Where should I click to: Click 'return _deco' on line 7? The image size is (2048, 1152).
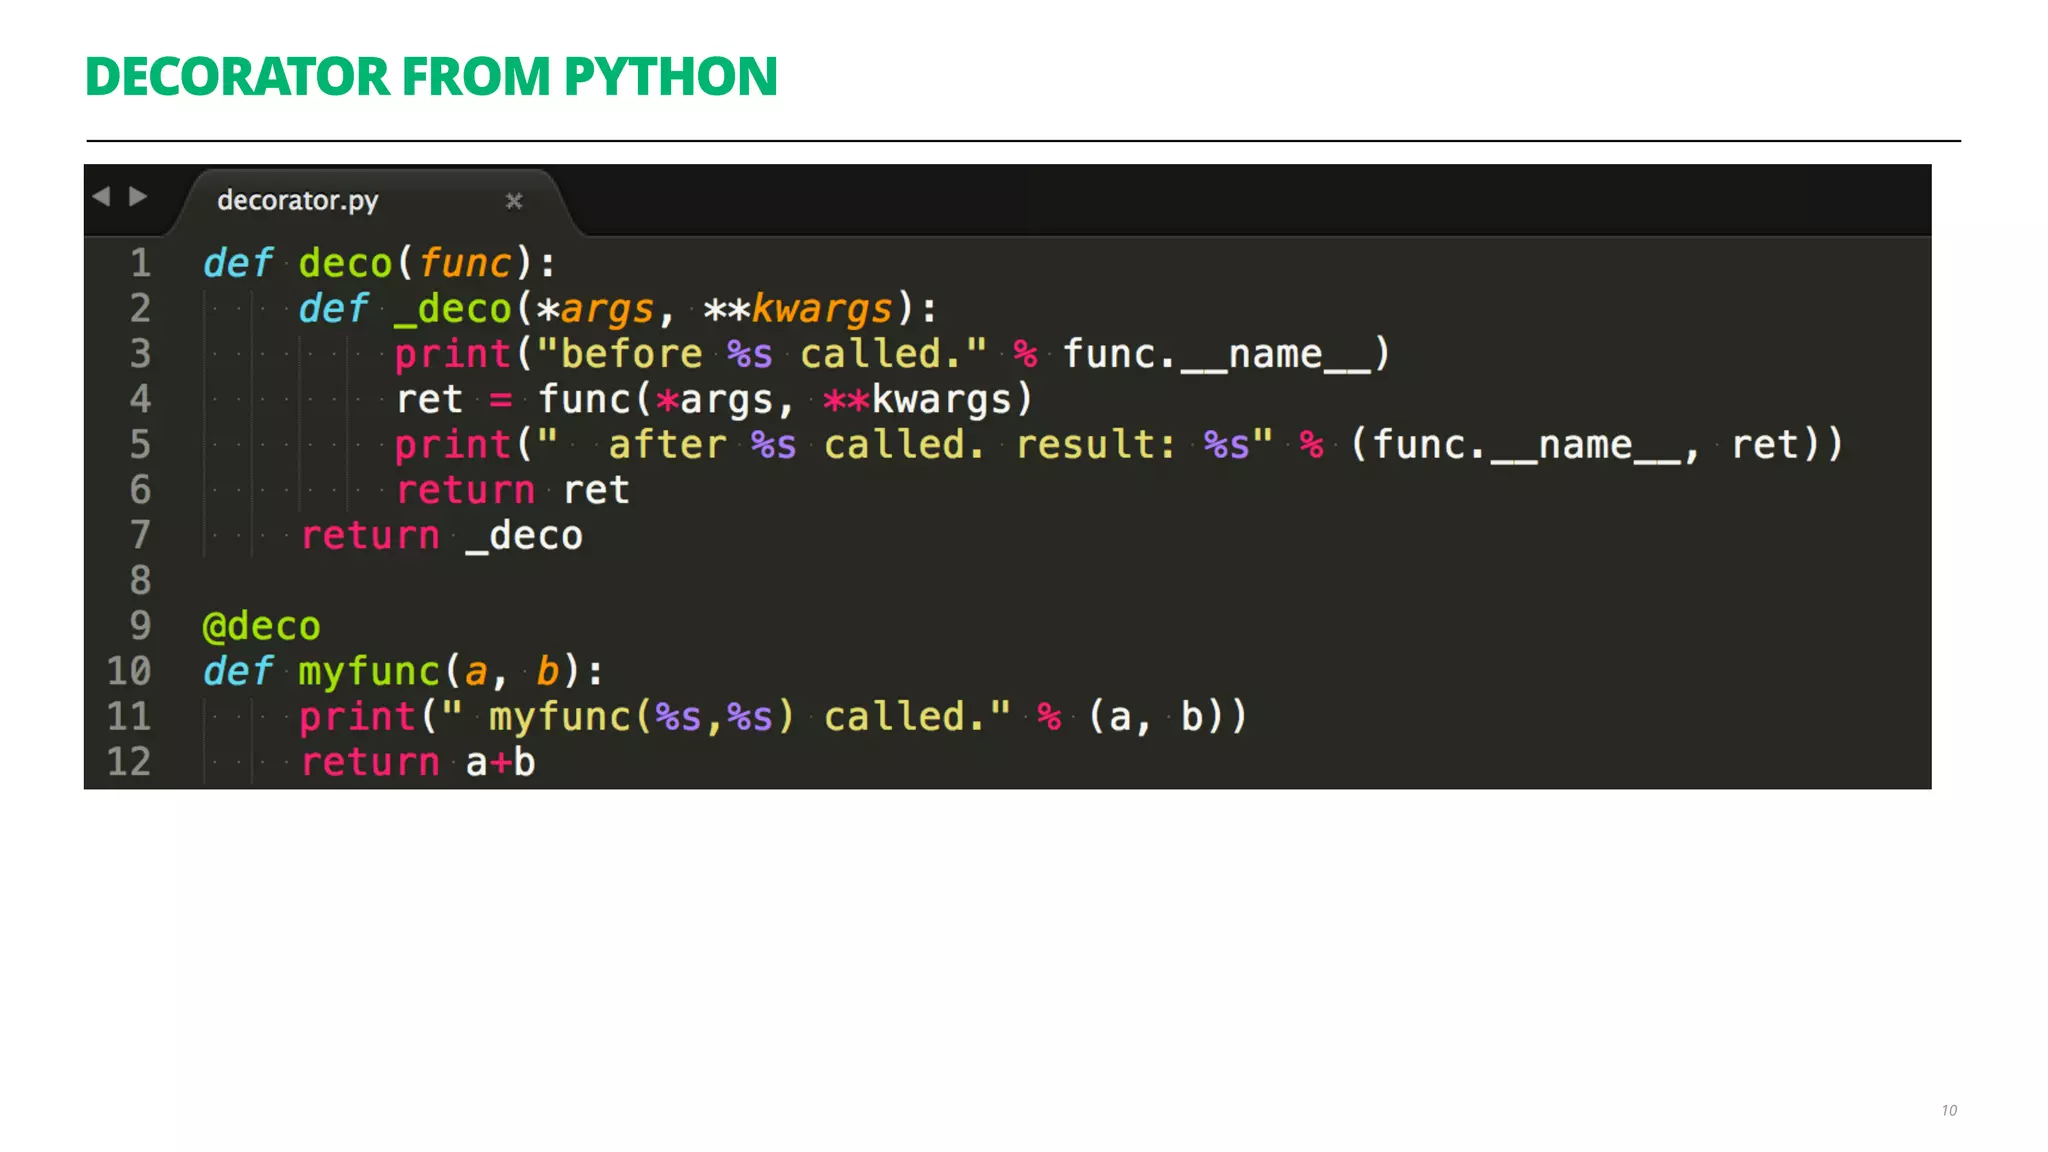pyautogui.click(x=441, y=536)
